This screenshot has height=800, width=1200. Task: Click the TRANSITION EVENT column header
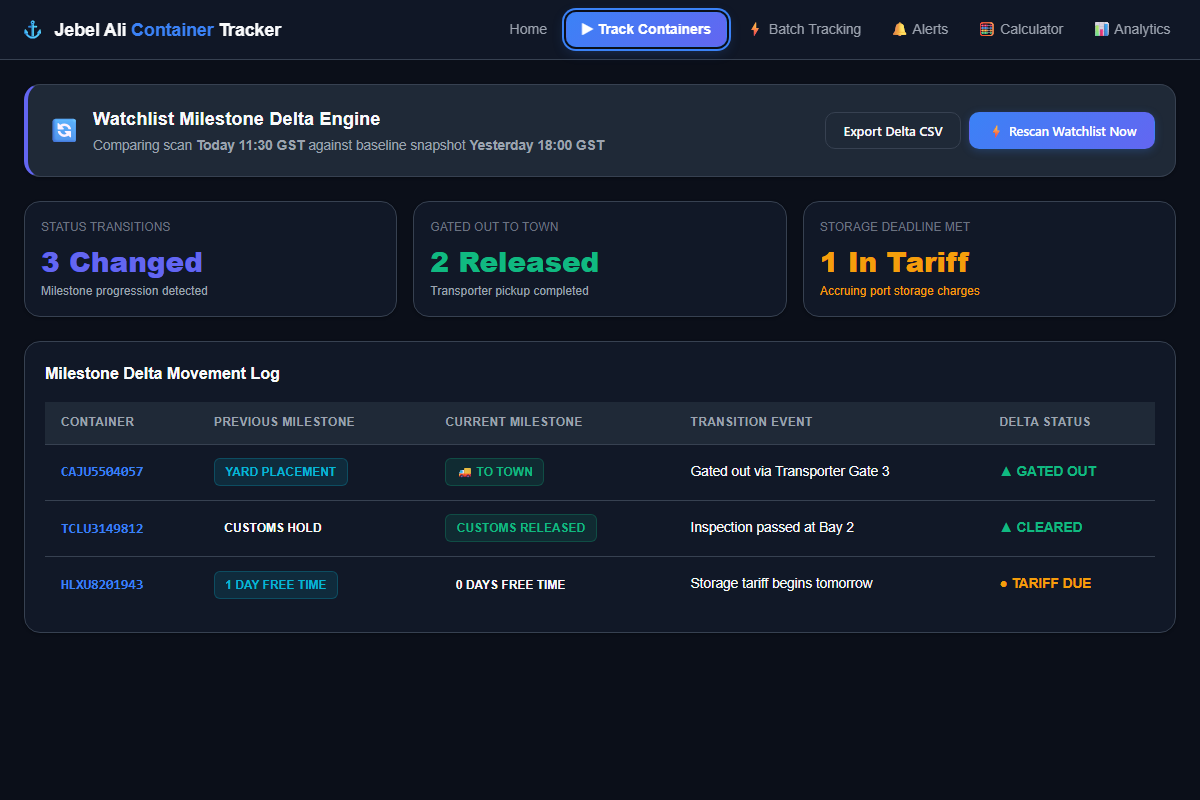751,422
